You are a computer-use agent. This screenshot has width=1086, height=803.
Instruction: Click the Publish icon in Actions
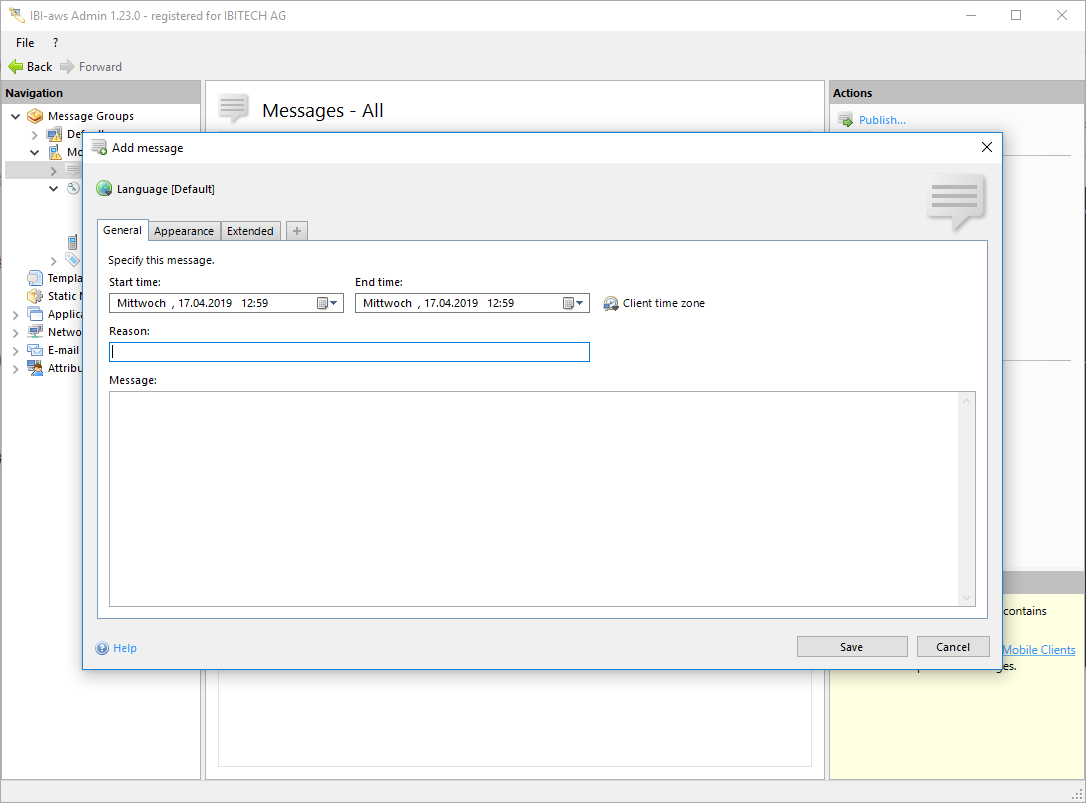(x=845, y=120)
